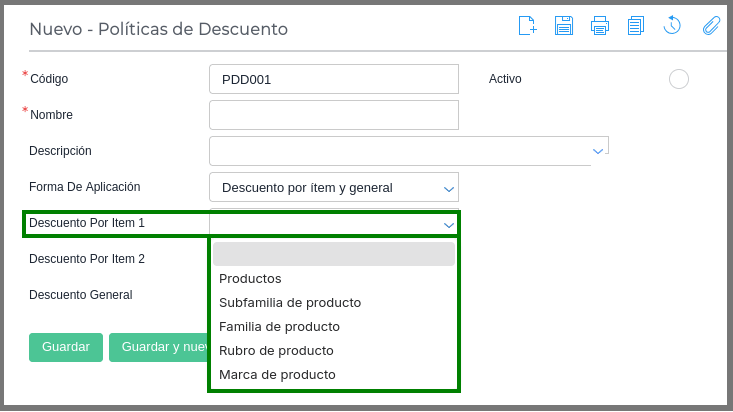Click the paperclip attachment icon
This screenshot has width=733, height=412.
click(x=711, y=26)
